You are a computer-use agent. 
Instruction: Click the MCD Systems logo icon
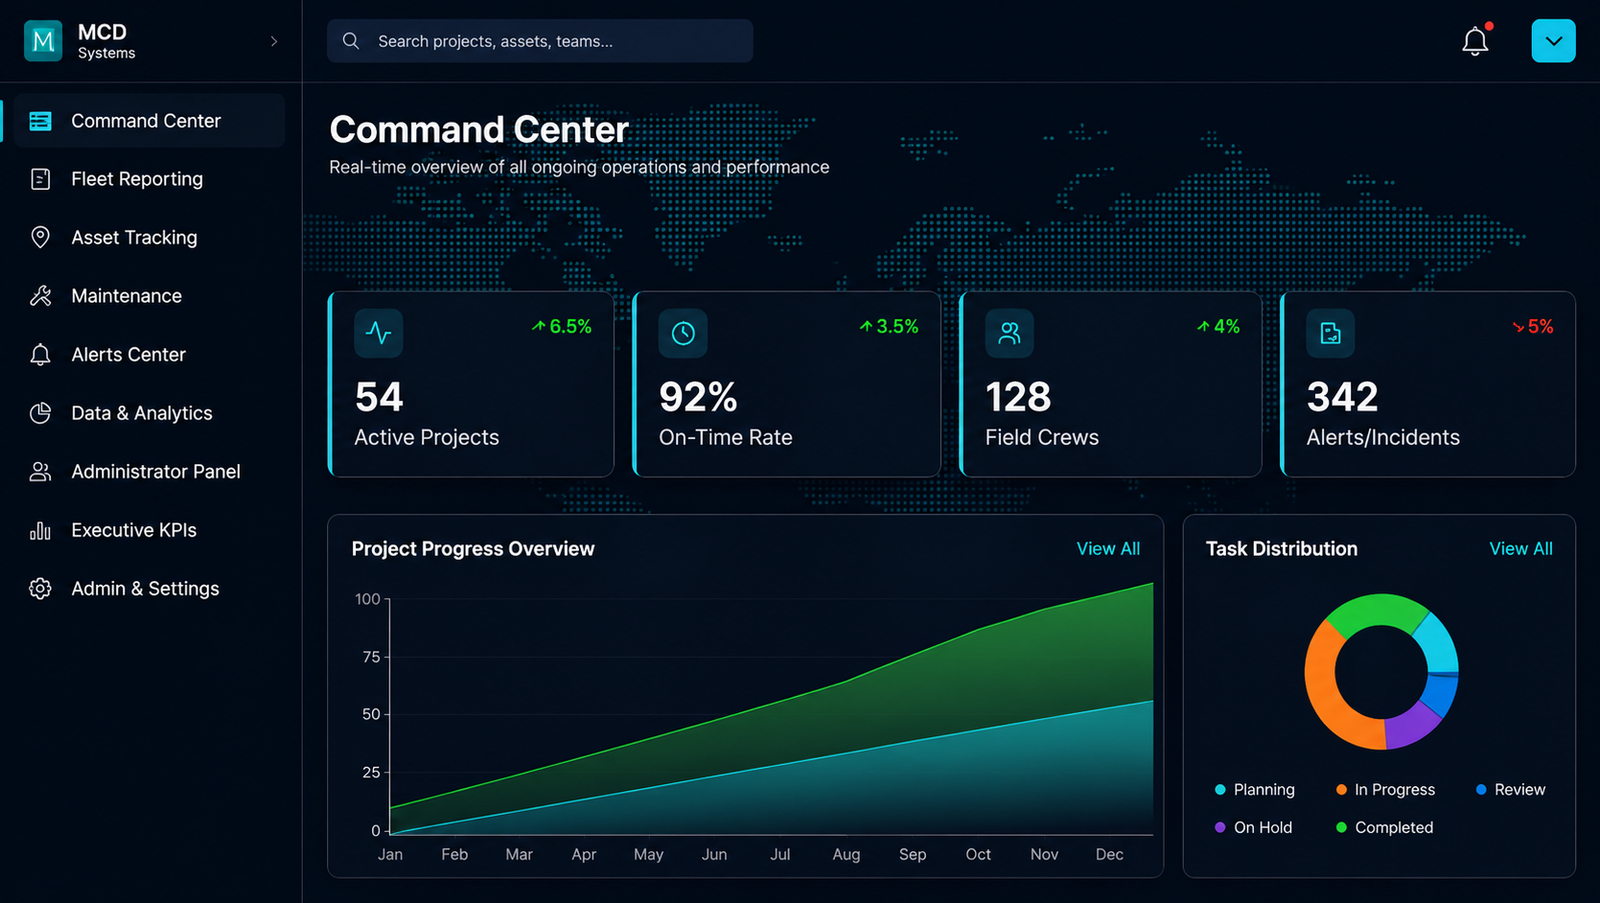pyautogui.click(x=43, y=41)
